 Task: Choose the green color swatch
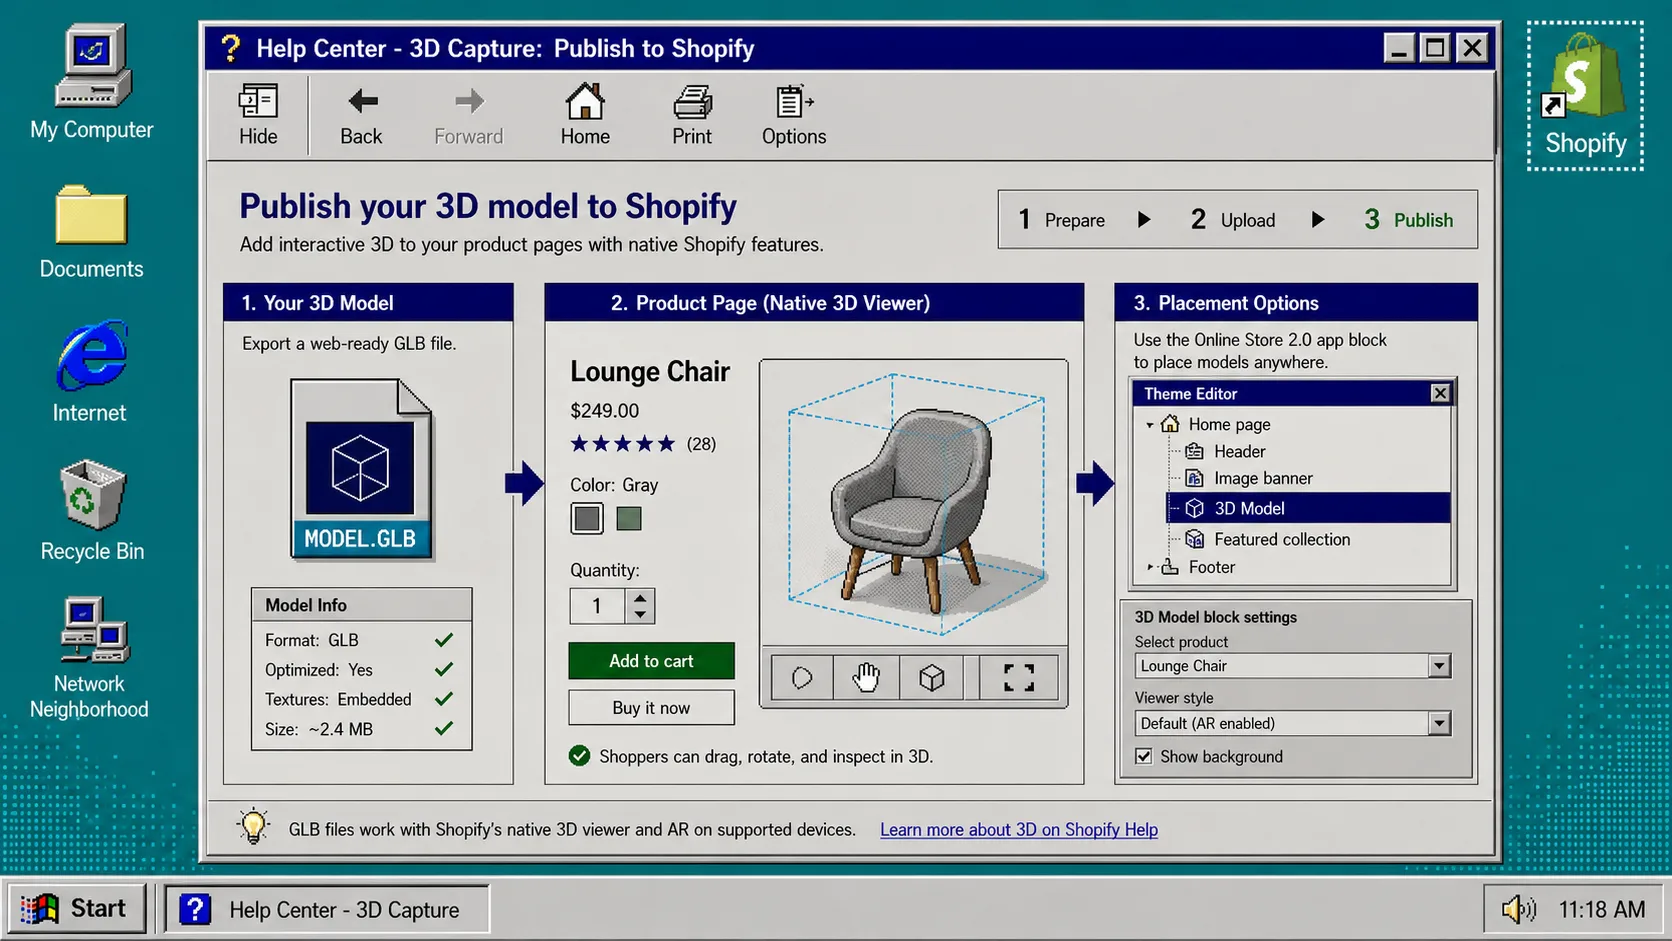pos(629,518)
